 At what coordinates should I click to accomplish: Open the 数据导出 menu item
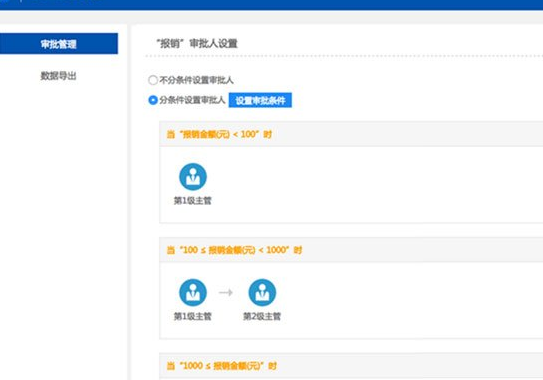(x=59, y=76)
